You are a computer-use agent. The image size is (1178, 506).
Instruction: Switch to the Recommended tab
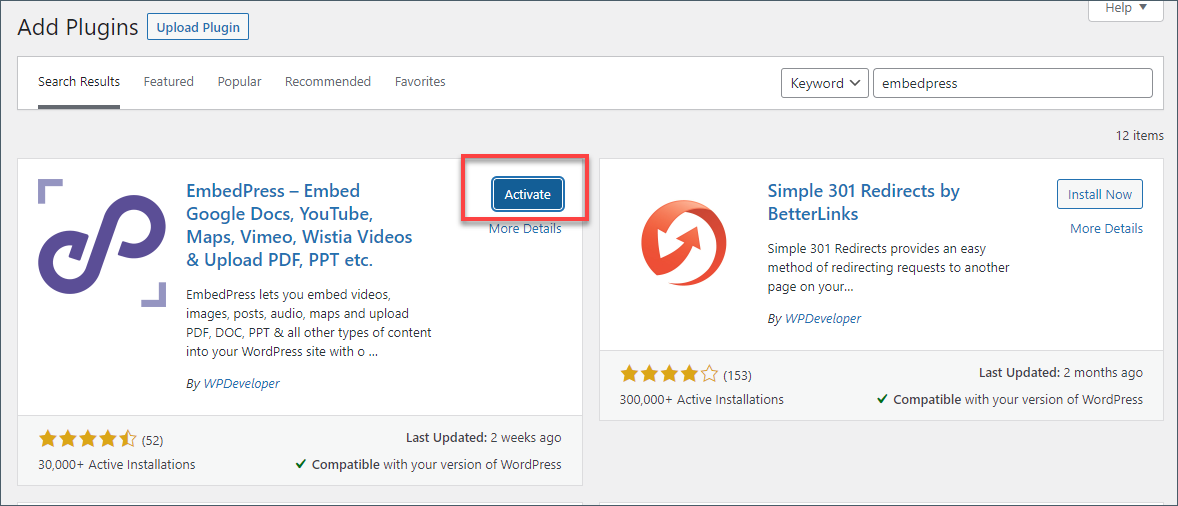[328, 82]
